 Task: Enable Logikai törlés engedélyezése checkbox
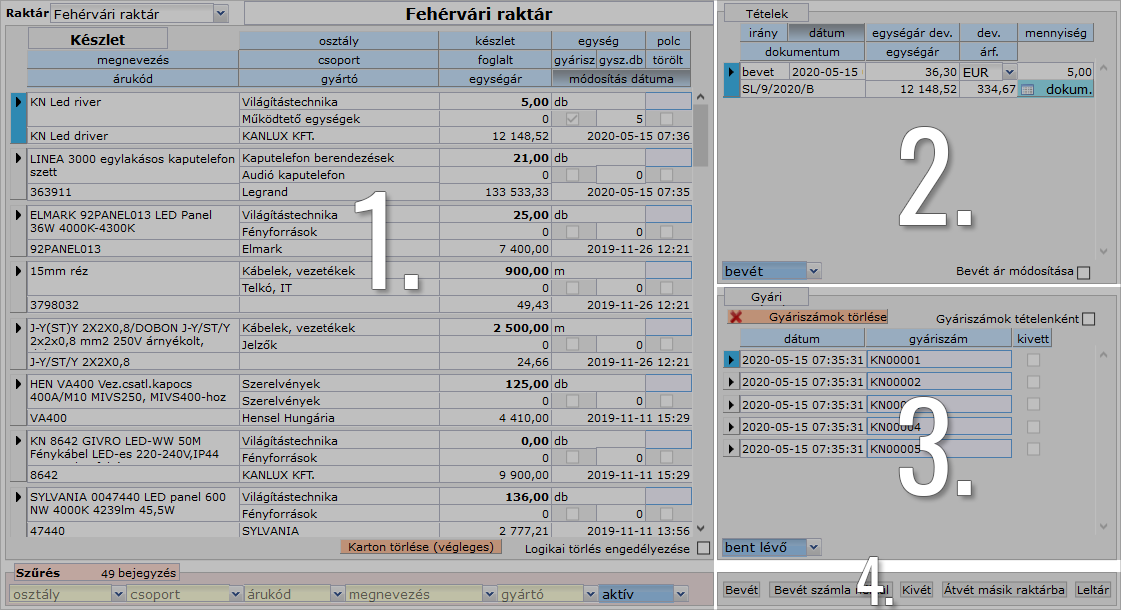tap(703, 548)
